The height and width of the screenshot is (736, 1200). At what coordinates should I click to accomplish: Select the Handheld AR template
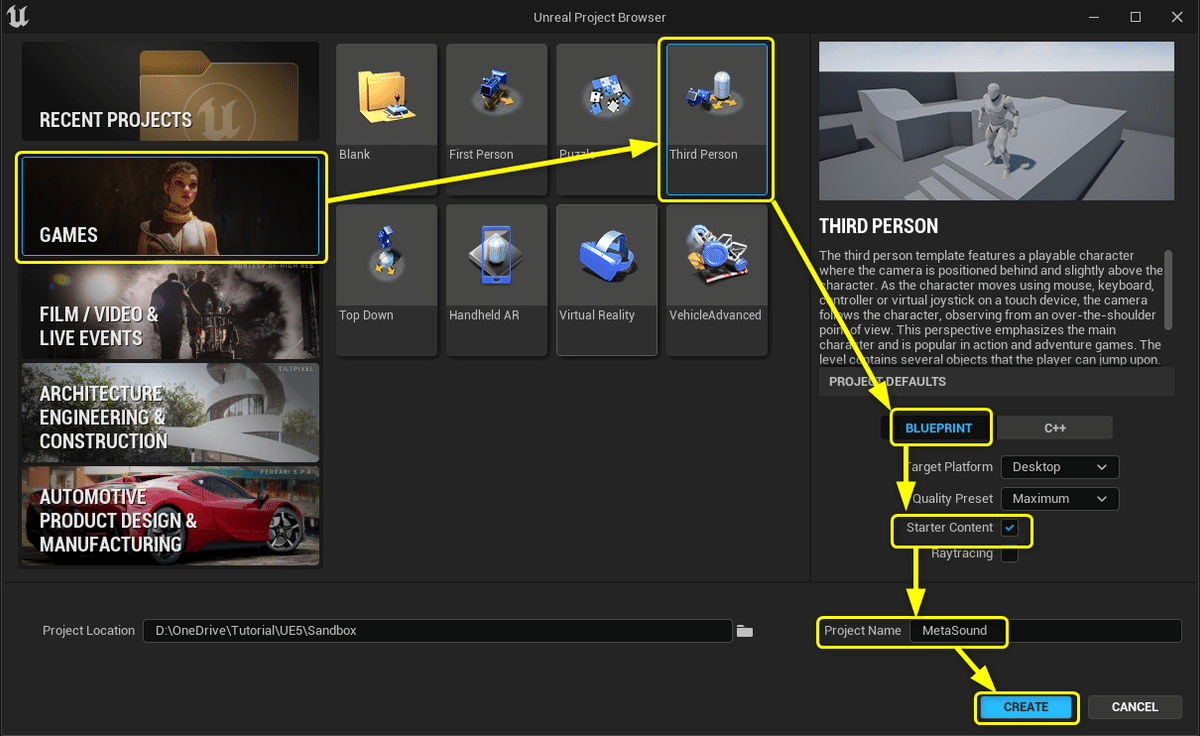(x=496, y=280)
